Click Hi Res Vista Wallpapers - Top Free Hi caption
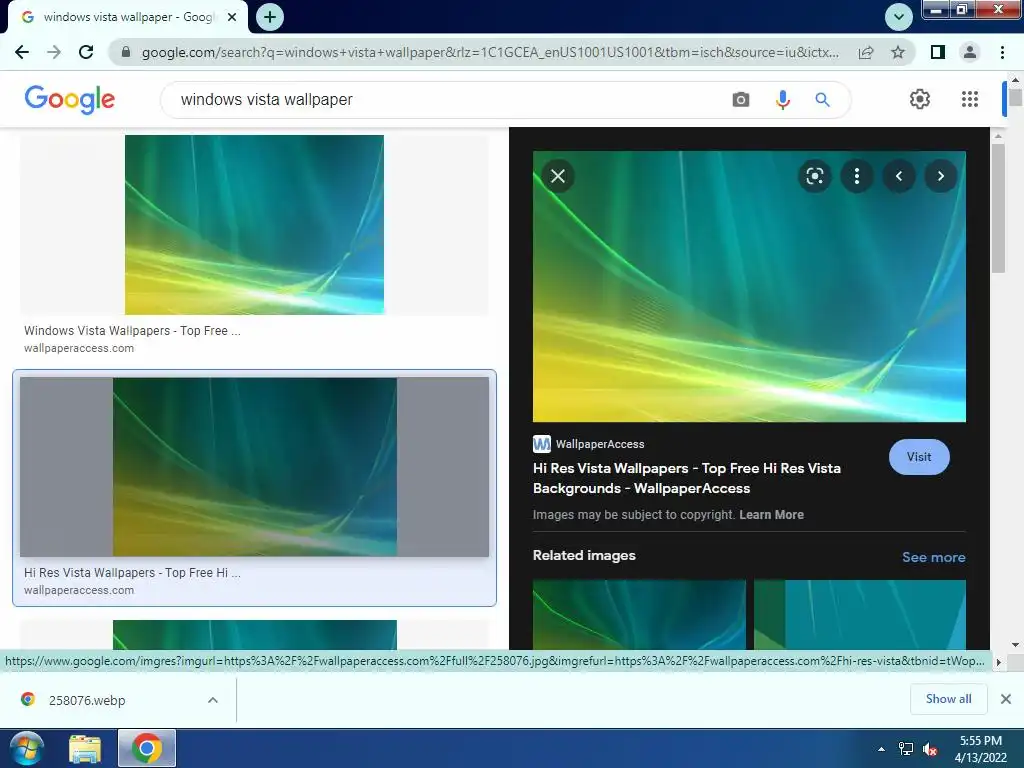Image resolution: width=1024 pixels, height=768 pixels. 133,573
